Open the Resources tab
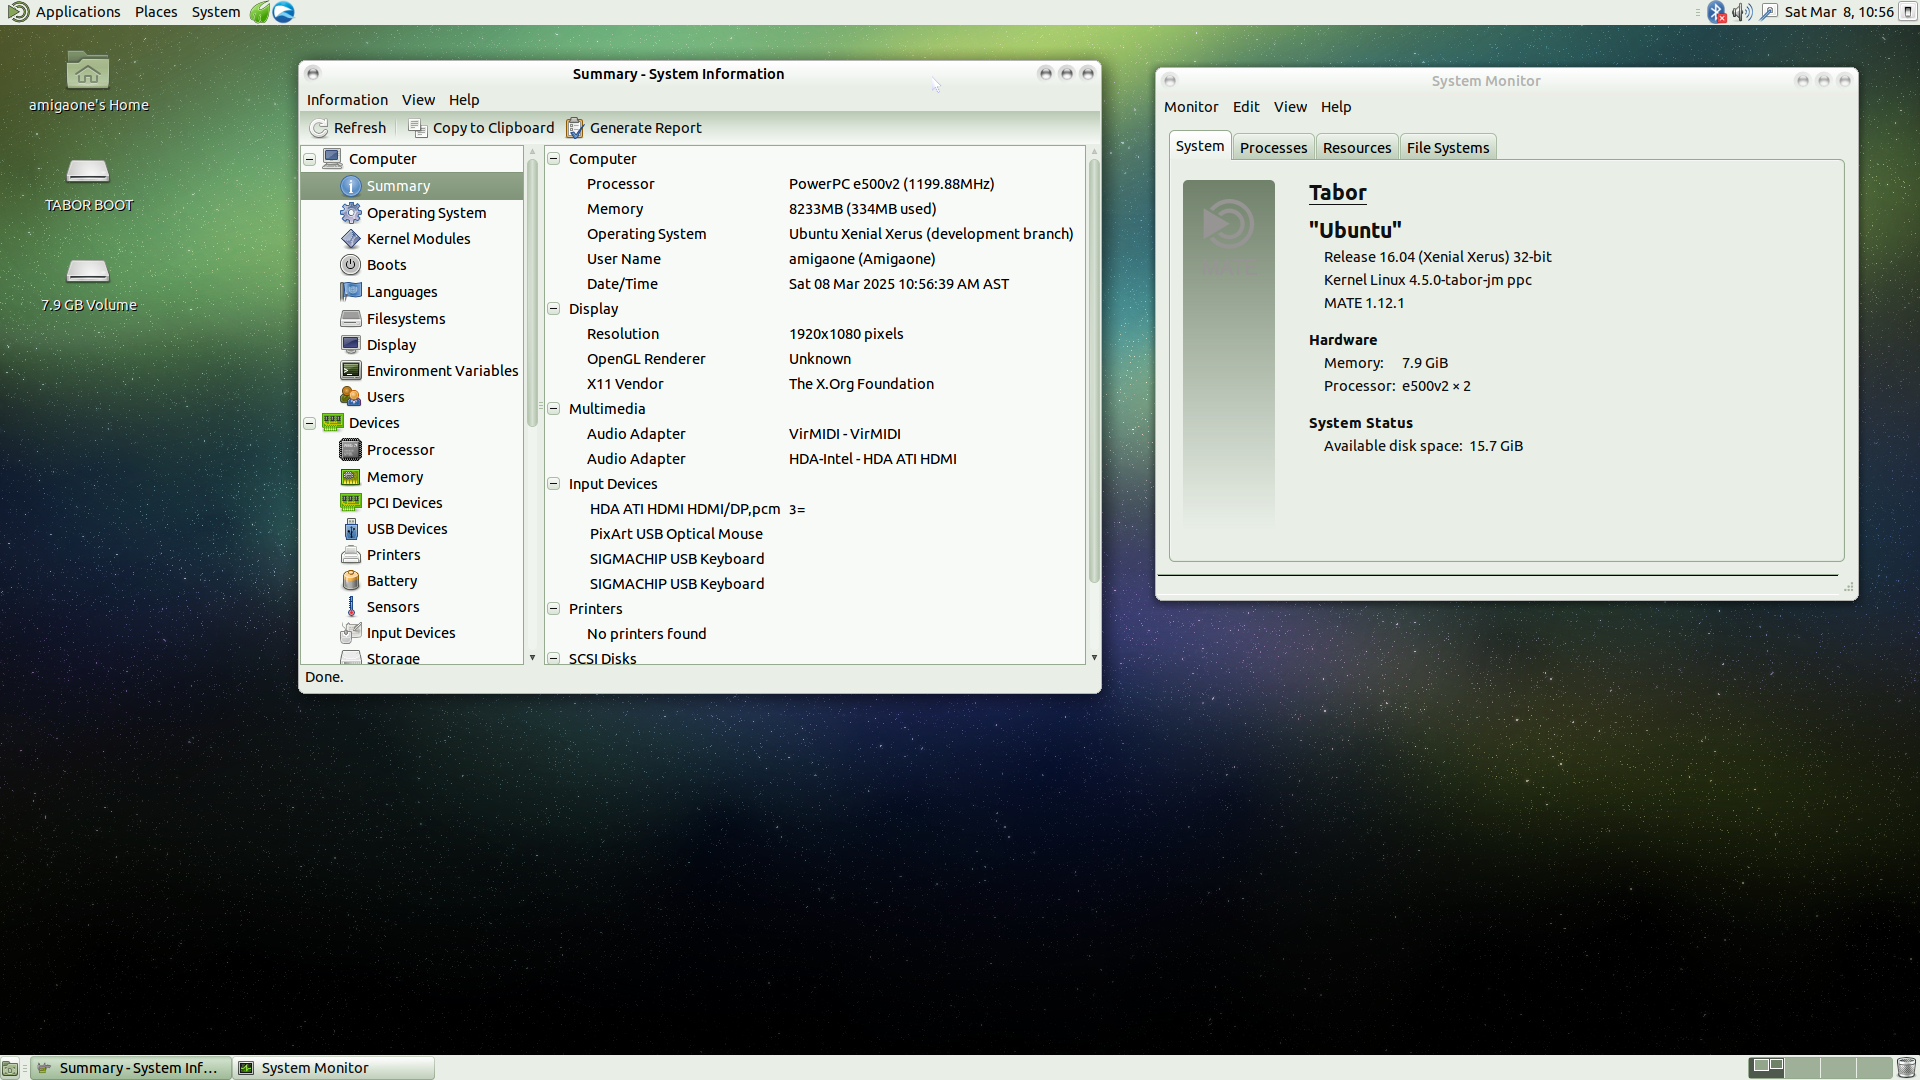Viewport: 1920px width, 1080px height. coord(1356,148)
